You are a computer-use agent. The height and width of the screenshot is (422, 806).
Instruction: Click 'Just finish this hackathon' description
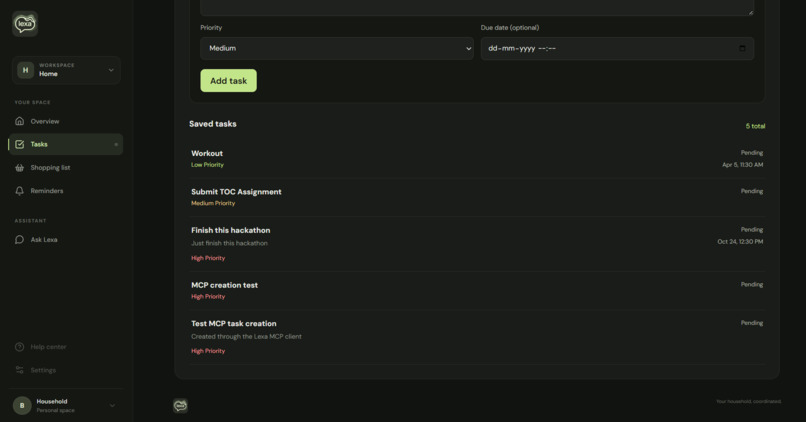[x=229, y=243]
